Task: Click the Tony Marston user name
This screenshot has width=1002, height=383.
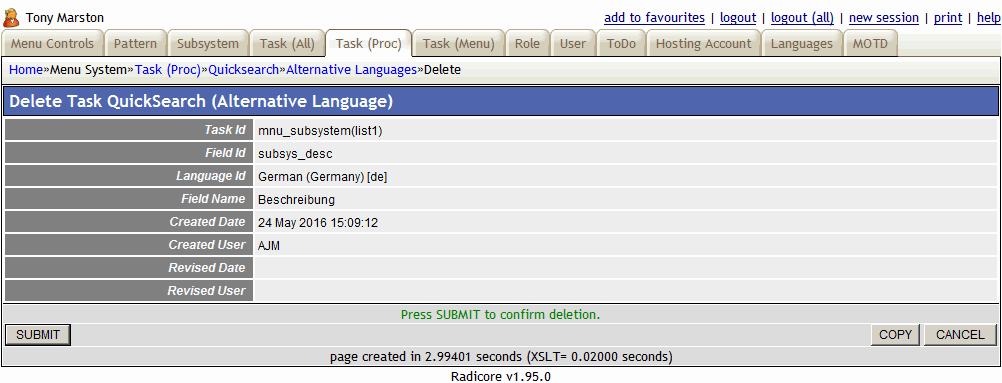Action: coord(65,18)
